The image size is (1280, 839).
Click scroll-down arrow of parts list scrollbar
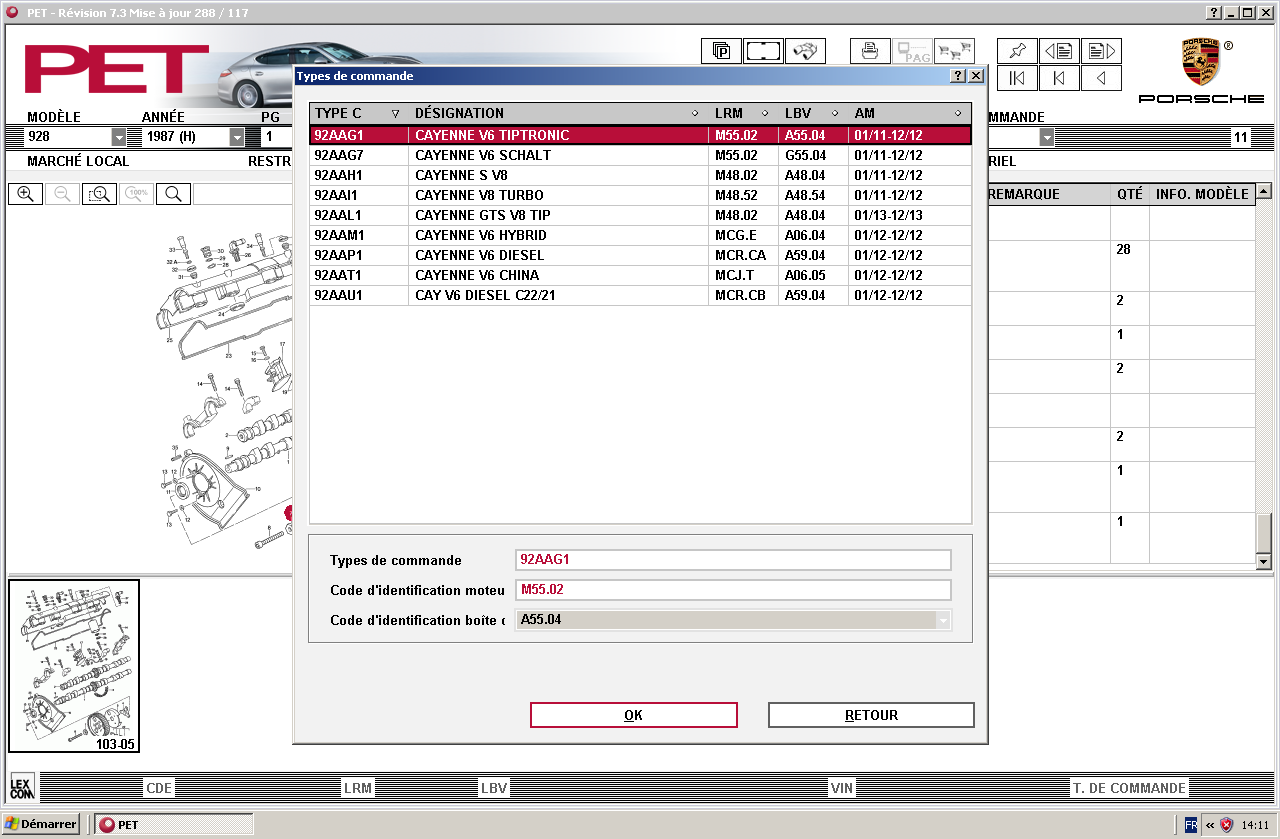click(1264, 561)
